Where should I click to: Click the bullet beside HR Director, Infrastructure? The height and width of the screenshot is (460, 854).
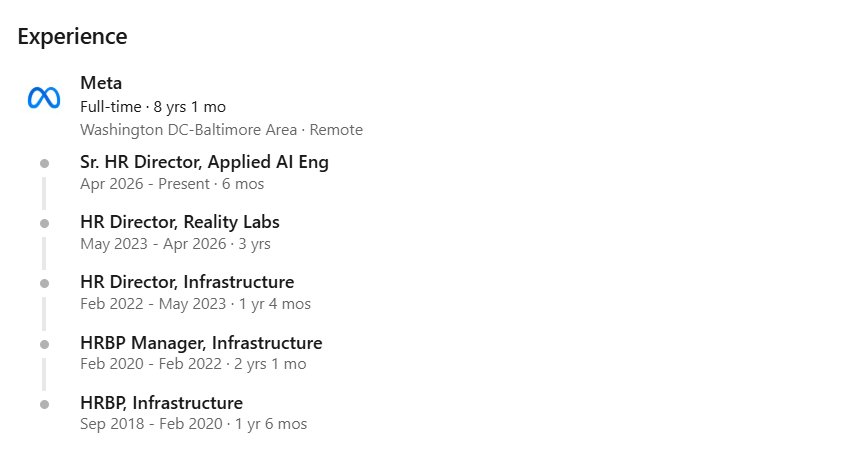pos(45,283)
